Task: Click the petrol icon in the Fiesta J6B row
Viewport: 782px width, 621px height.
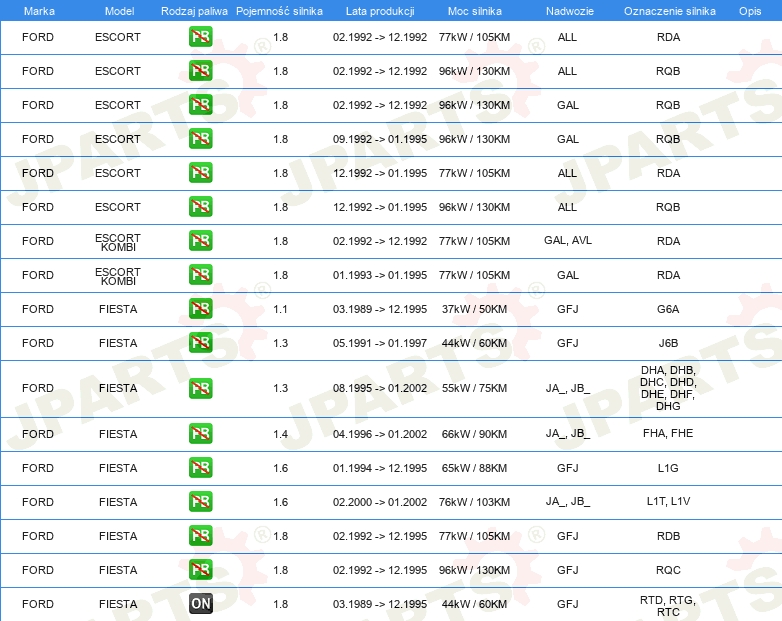Action: 200,343
